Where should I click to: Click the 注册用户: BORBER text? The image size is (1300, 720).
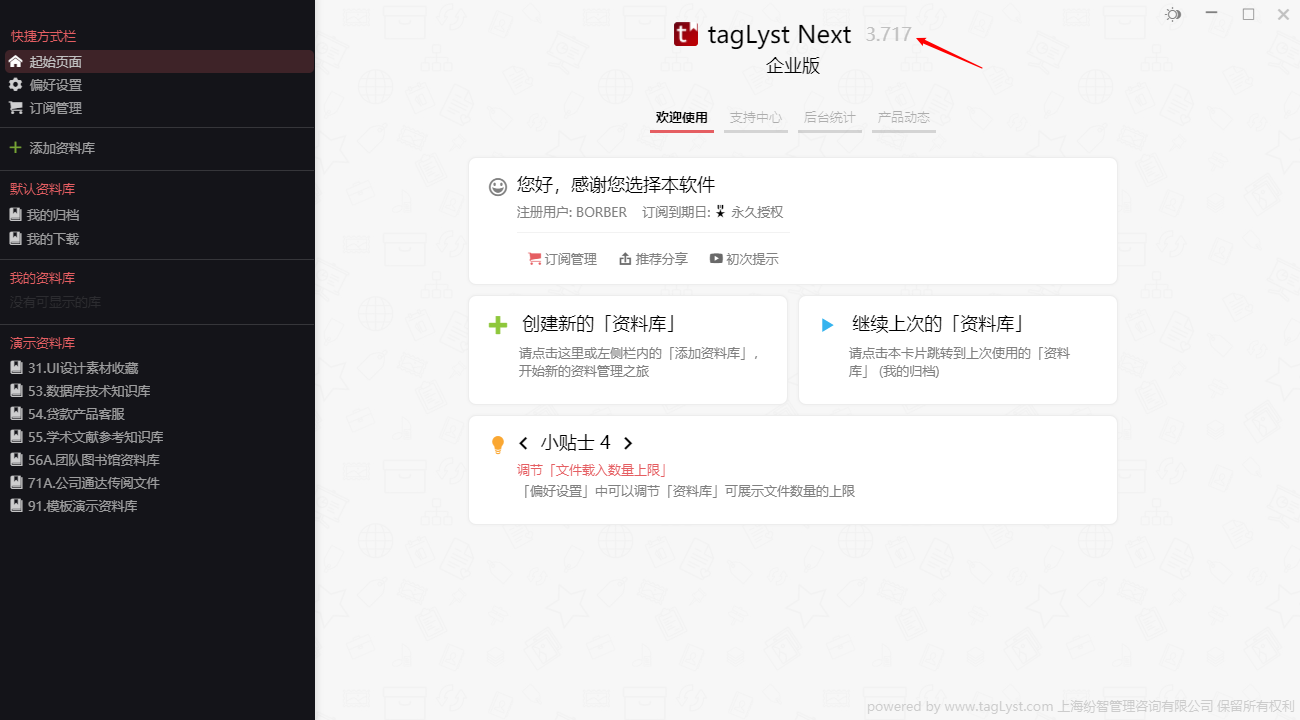click(572, 212)
